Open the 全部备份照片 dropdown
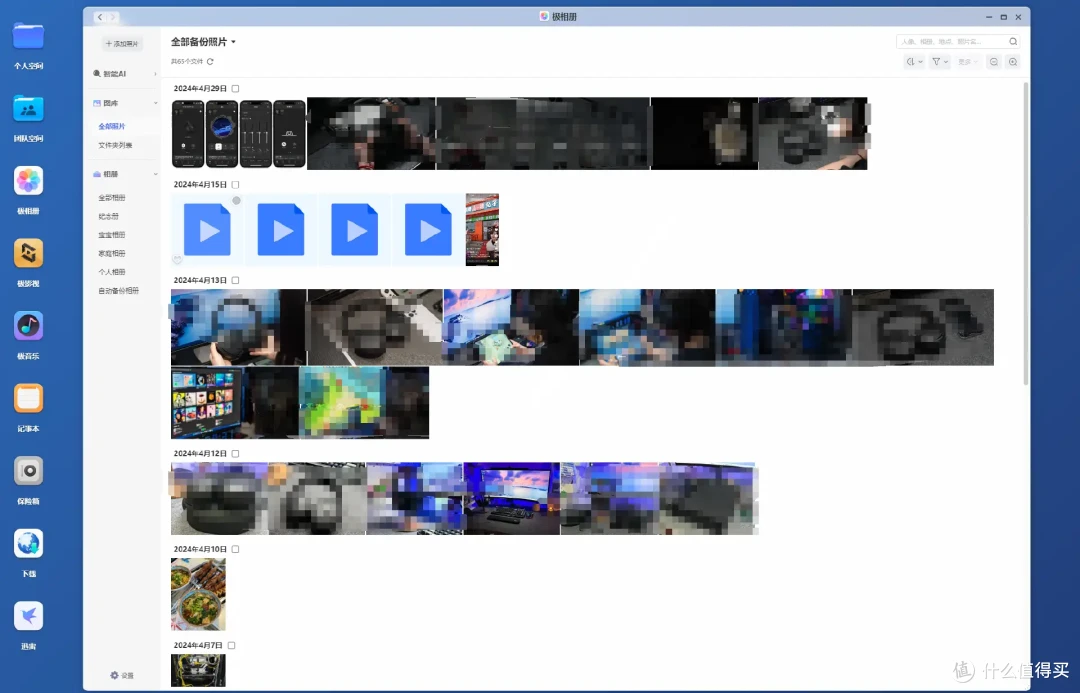Viewport: 1080px width, 693px height. click(203, 42)
